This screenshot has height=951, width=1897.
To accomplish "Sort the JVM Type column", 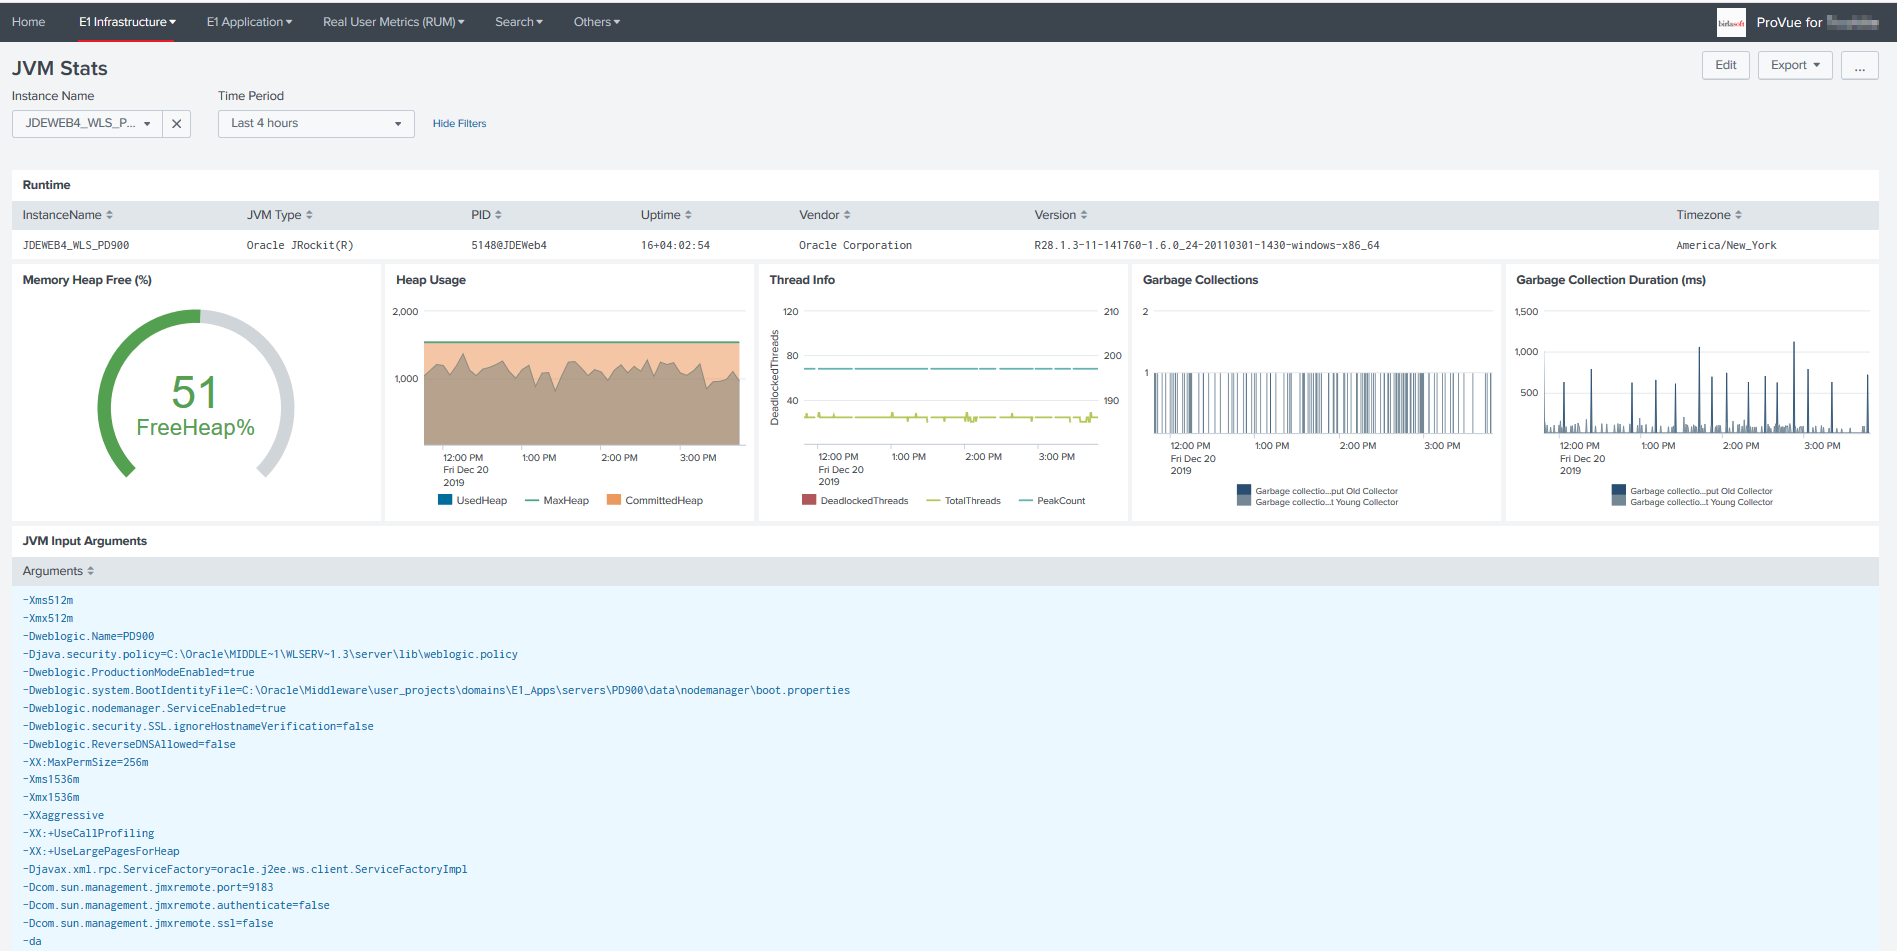I will tap(309, 215).
